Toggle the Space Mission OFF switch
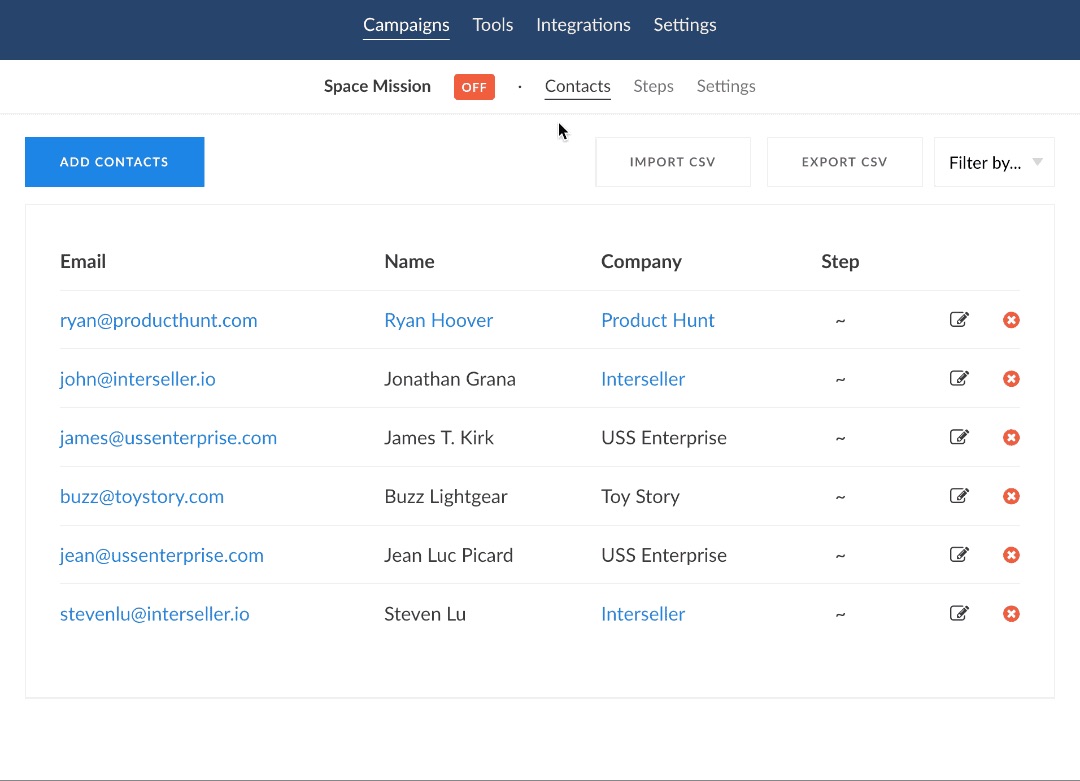Image resolution: width=1080 pixels, height=781 pixels. pyautogui.click(x=474, y=87)
